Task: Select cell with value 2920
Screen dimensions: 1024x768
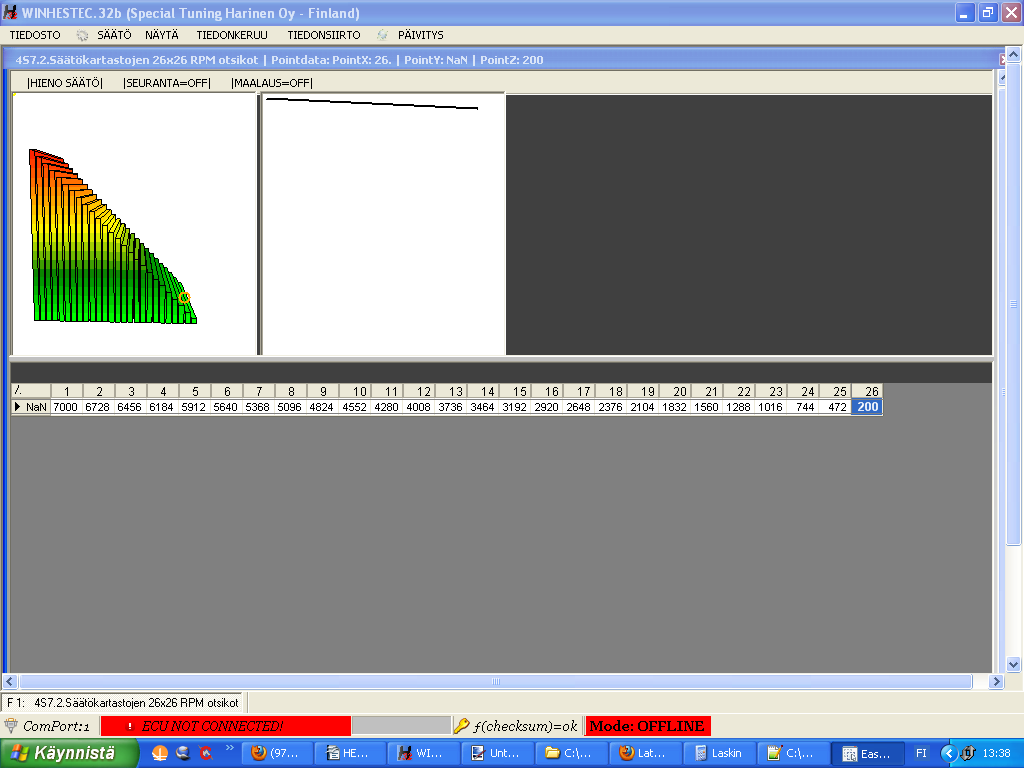Action: [547, 407]
